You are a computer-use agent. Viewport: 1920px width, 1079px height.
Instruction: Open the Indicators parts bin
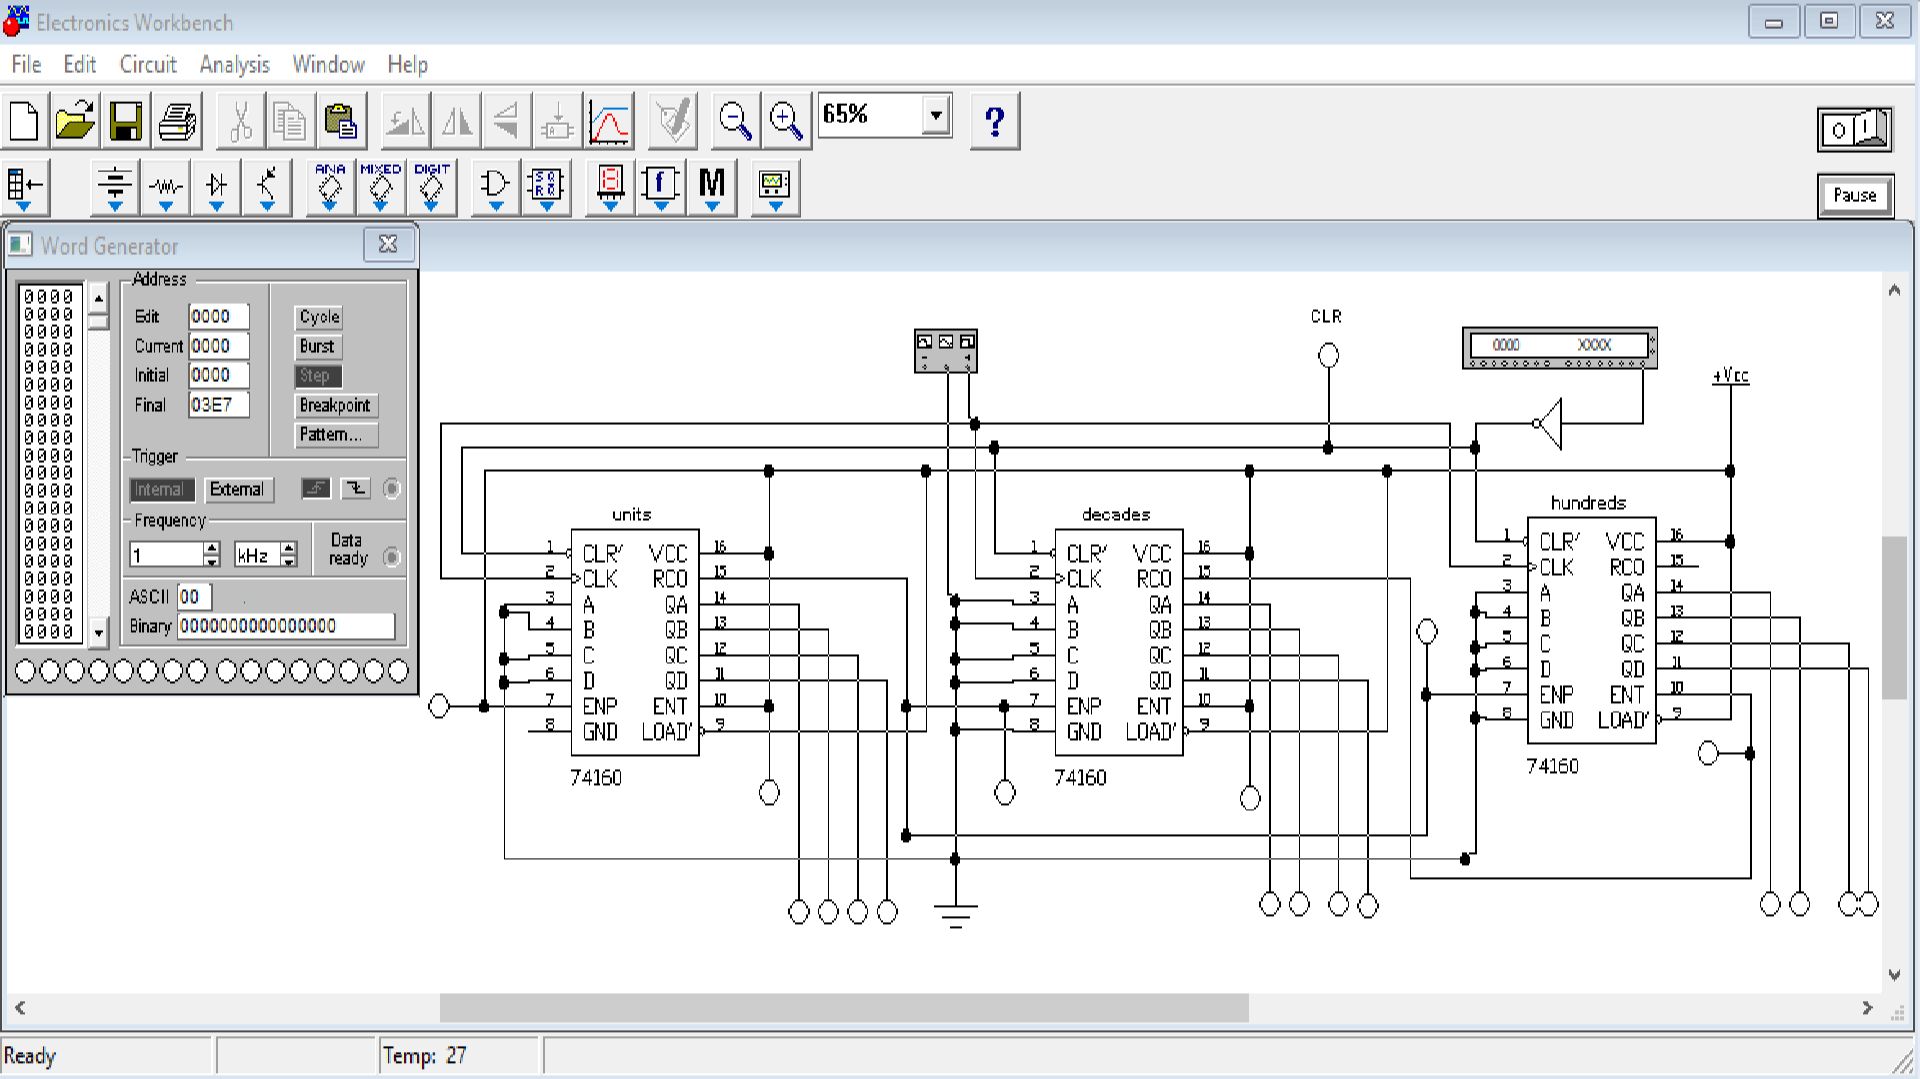coord(610,187)
